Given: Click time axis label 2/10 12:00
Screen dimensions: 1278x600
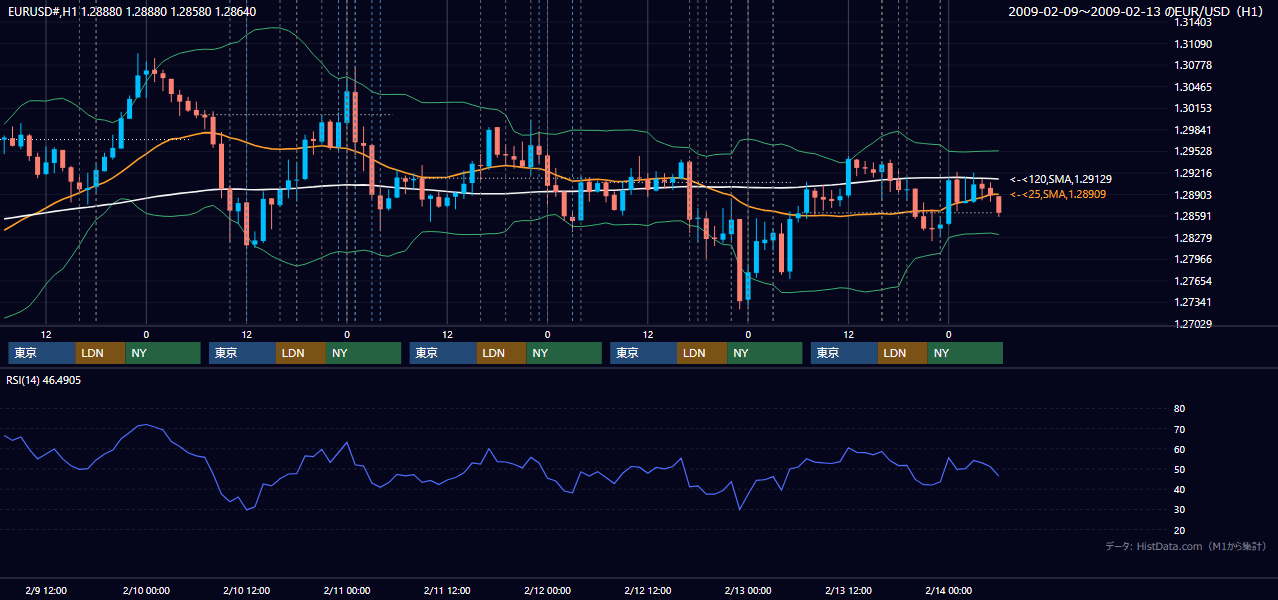Looking at the screenshot, I should [x=246, y=590].
